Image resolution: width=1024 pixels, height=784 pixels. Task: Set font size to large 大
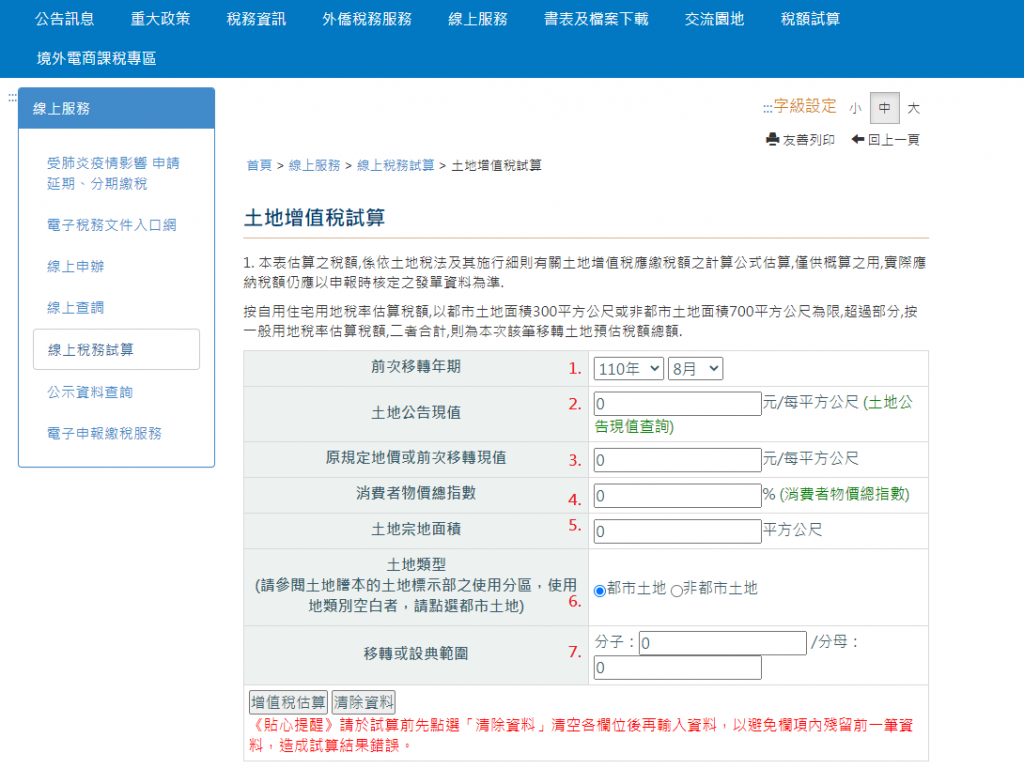pyautogui.click(x=913, y=108)
